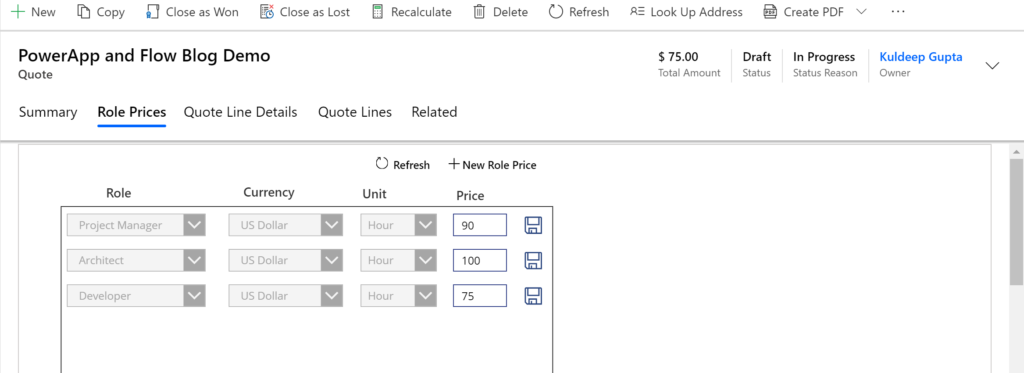Click the Delete trash icon
1024x373 pixels.
479,12
